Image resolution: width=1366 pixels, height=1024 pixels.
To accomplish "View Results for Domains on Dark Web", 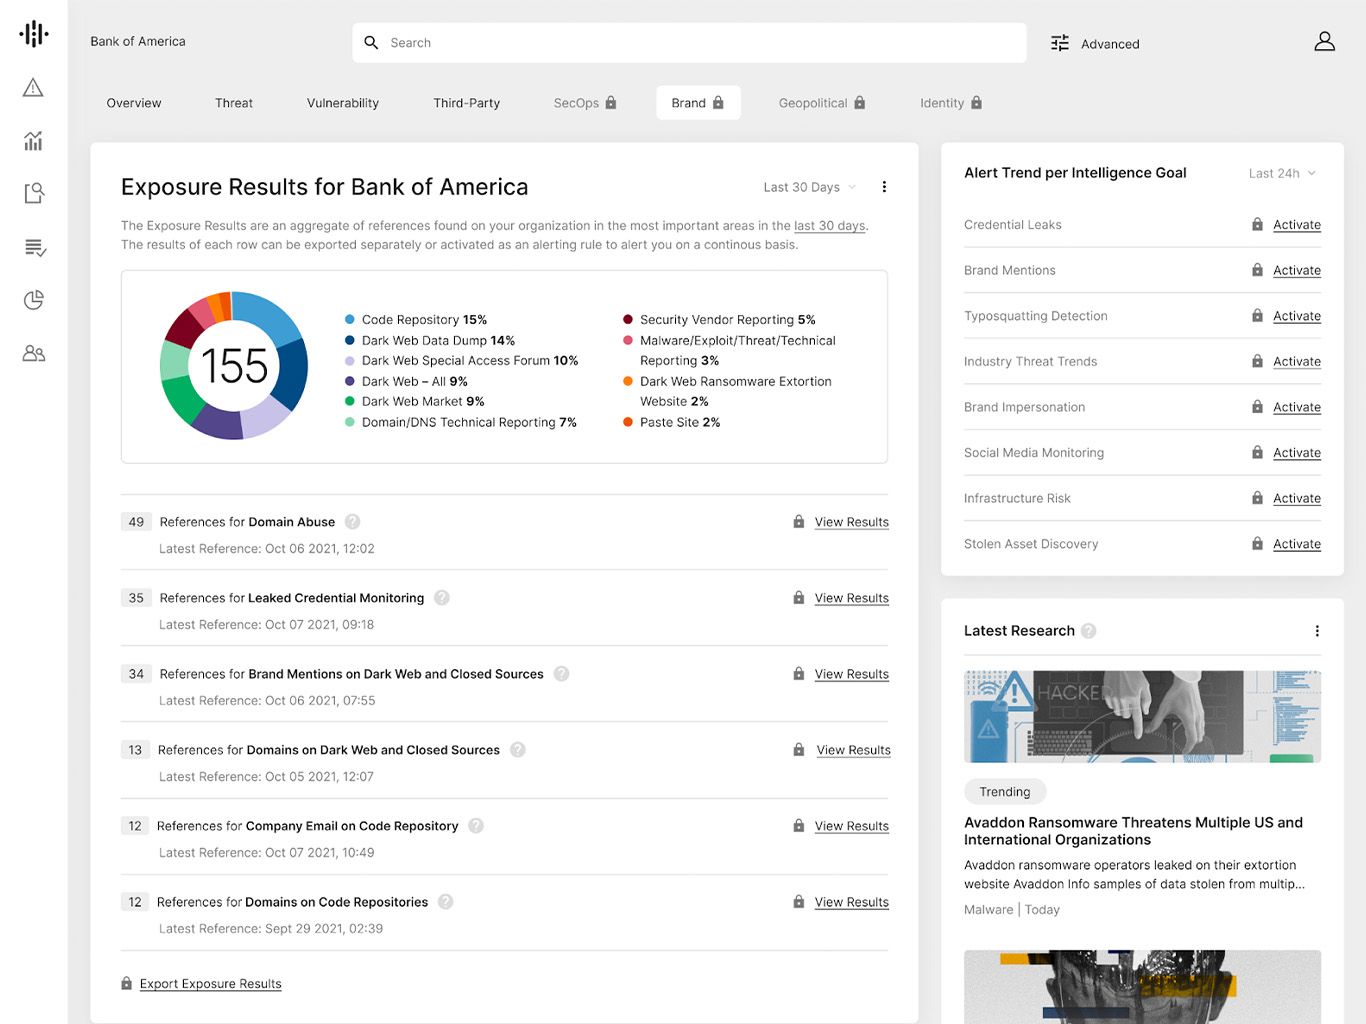I will click(x=854, y=750).
